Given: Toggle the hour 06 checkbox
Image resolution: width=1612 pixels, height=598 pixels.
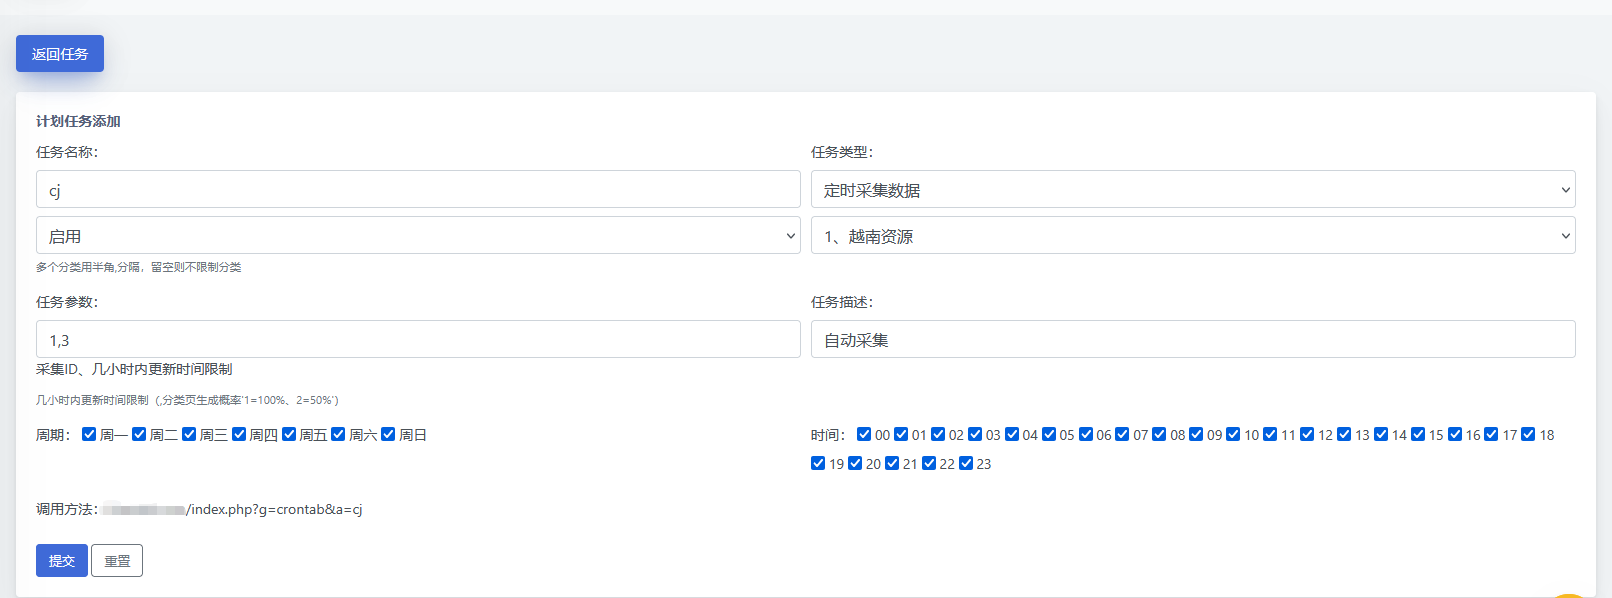Looking at the screenshot, I should coord(1086,434).
